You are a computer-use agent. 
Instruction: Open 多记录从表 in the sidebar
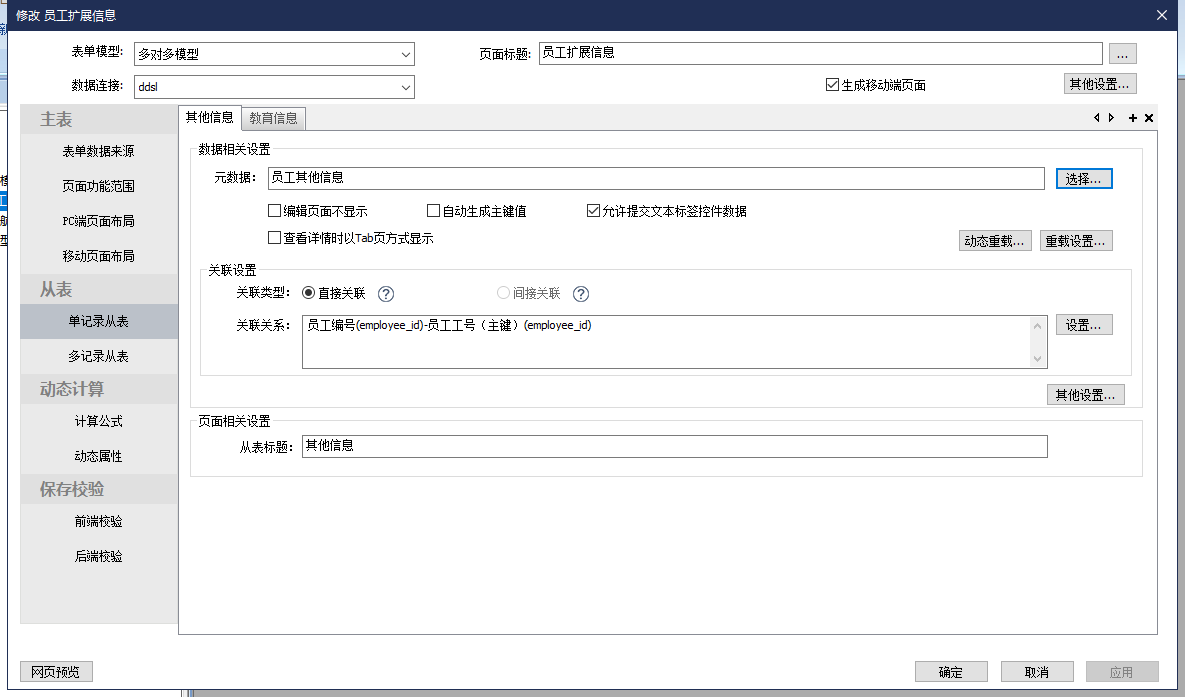click(98, 356)
